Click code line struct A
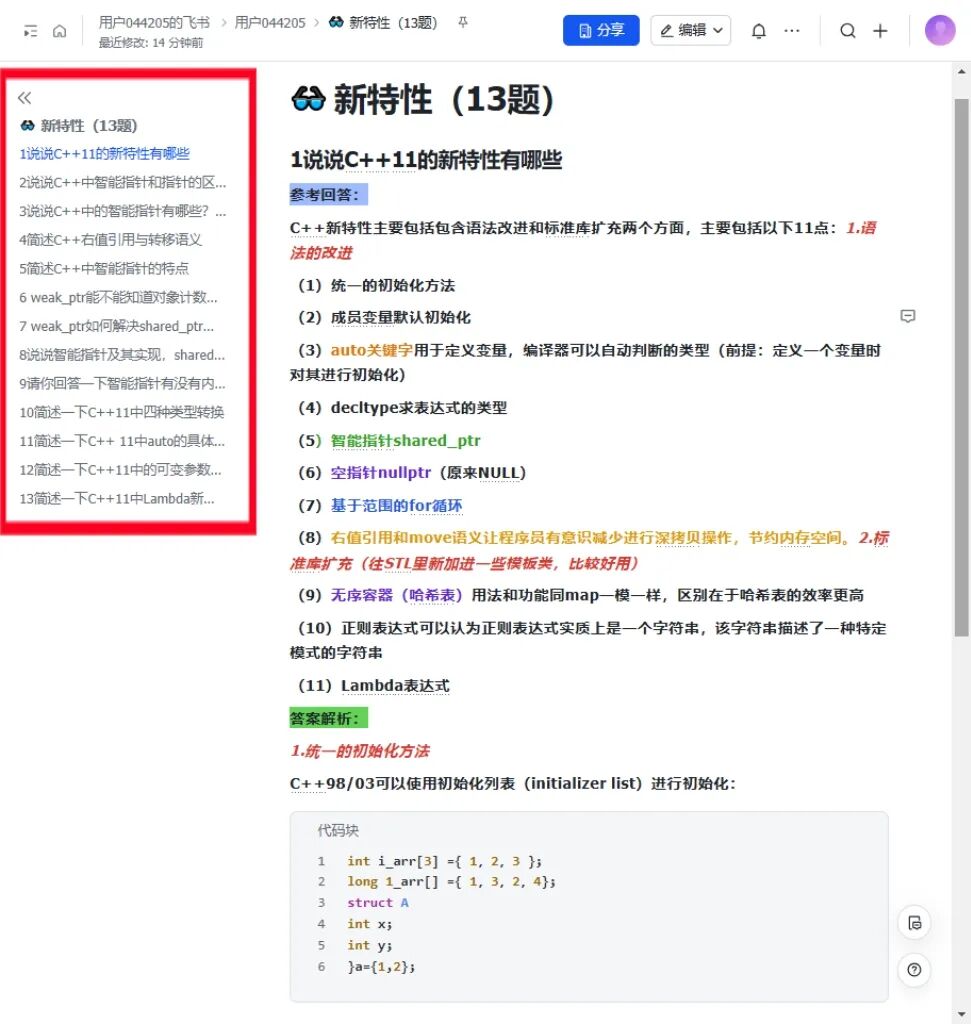This screenshot has height=1024, width=971. tap(377, 903)
